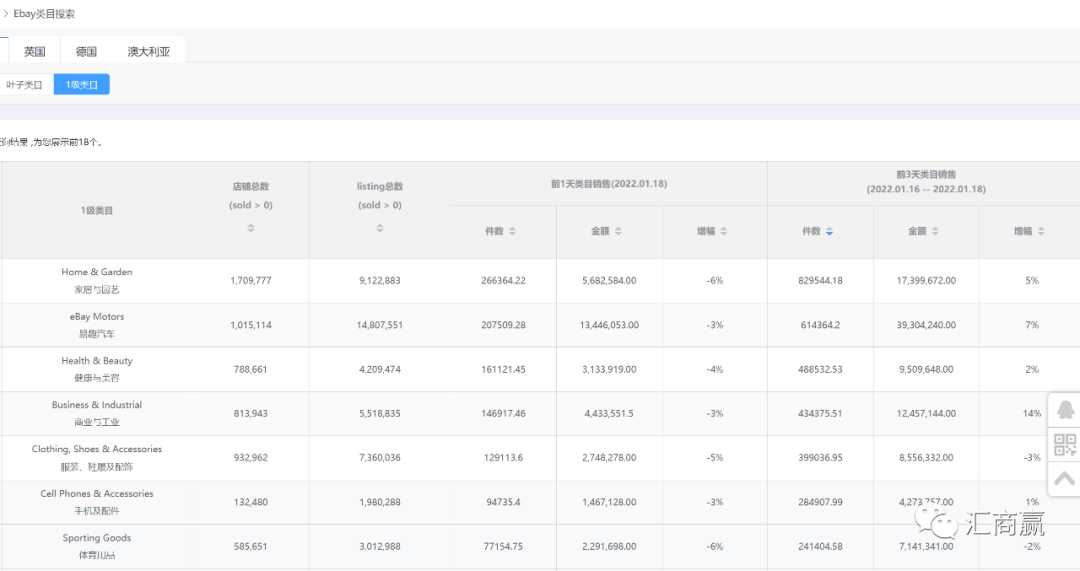Click store count 585,651 cell

coord(251,547)
